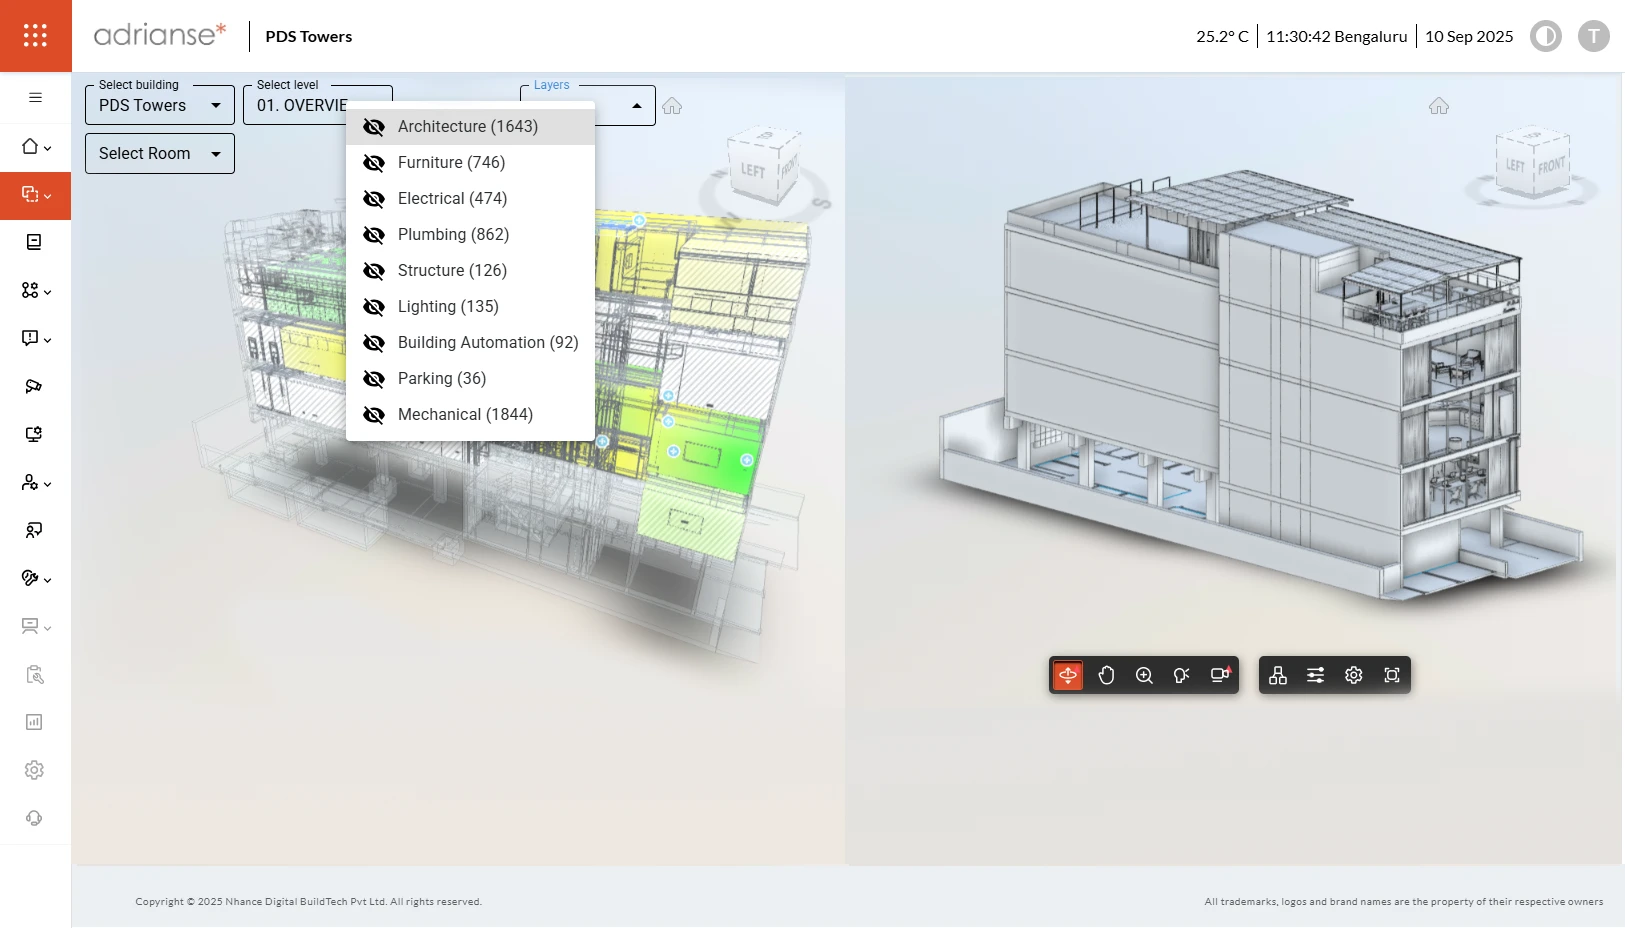
Task: Open the viewer Properties sliders icon
Action: 1316,675
